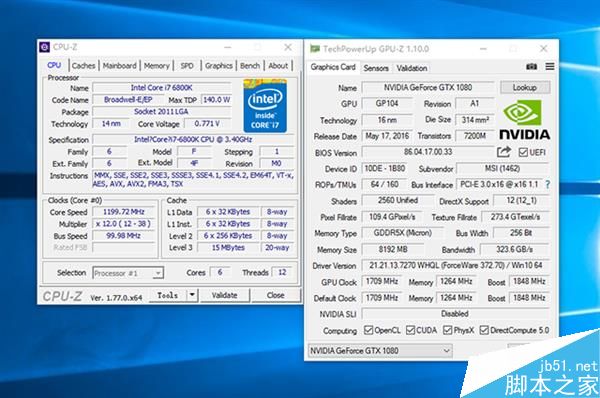Minimize the CPU-Z window

228,47
